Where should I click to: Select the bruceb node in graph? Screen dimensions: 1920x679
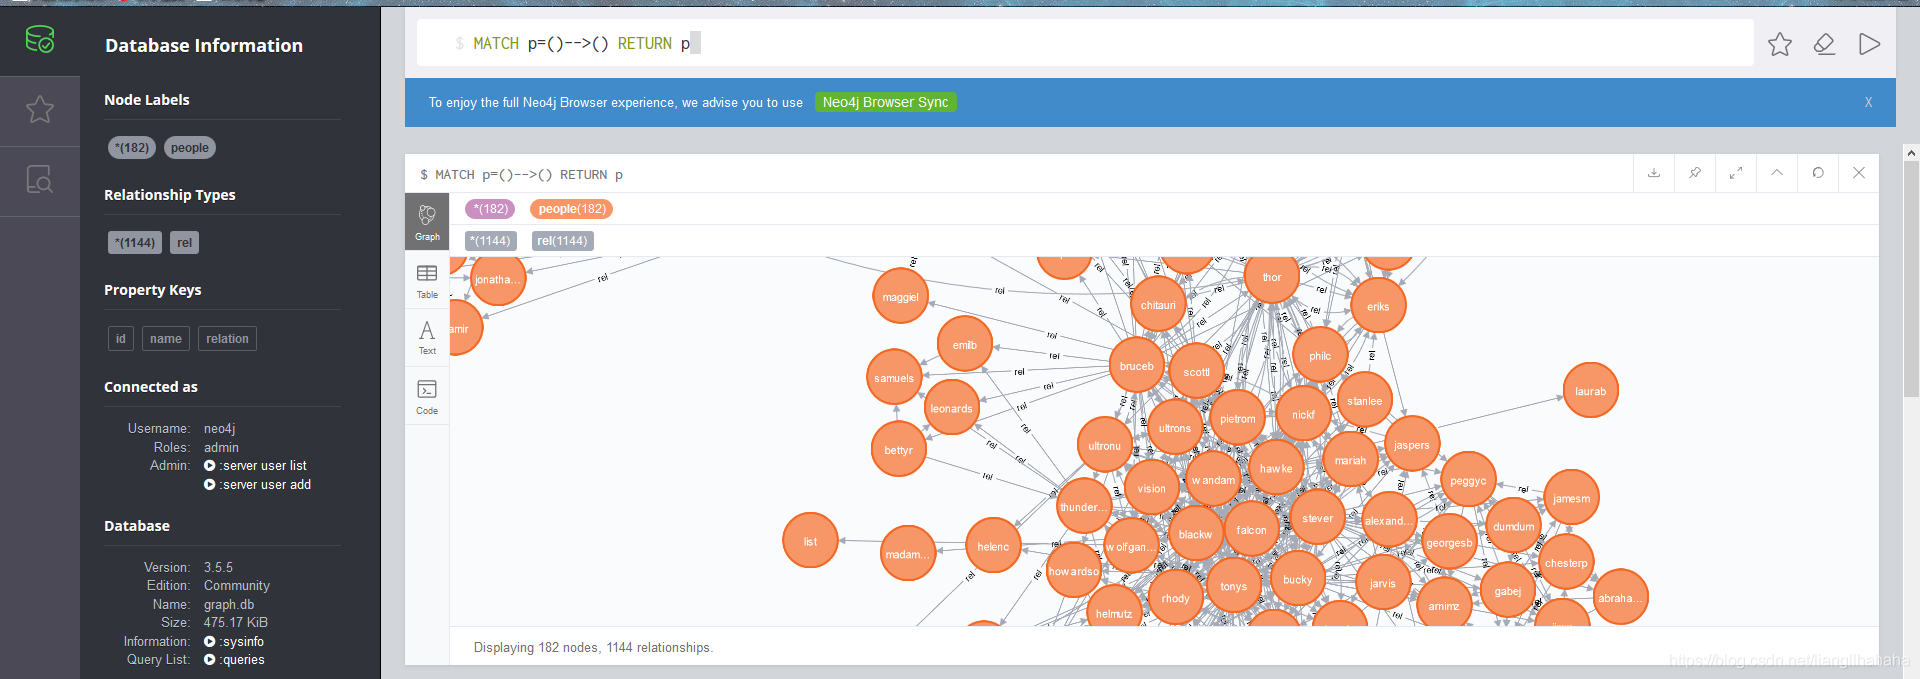(1137, 366)
